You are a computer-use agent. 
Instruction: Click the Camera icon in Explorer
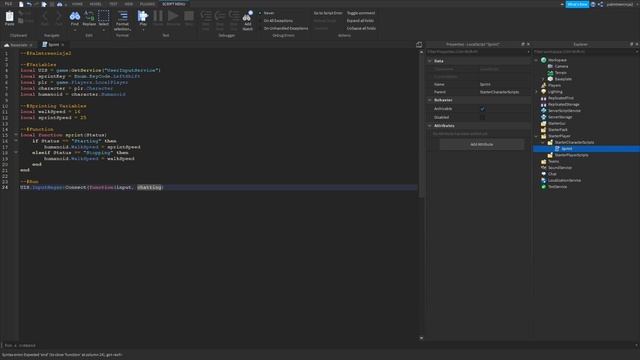click(550, 66)
